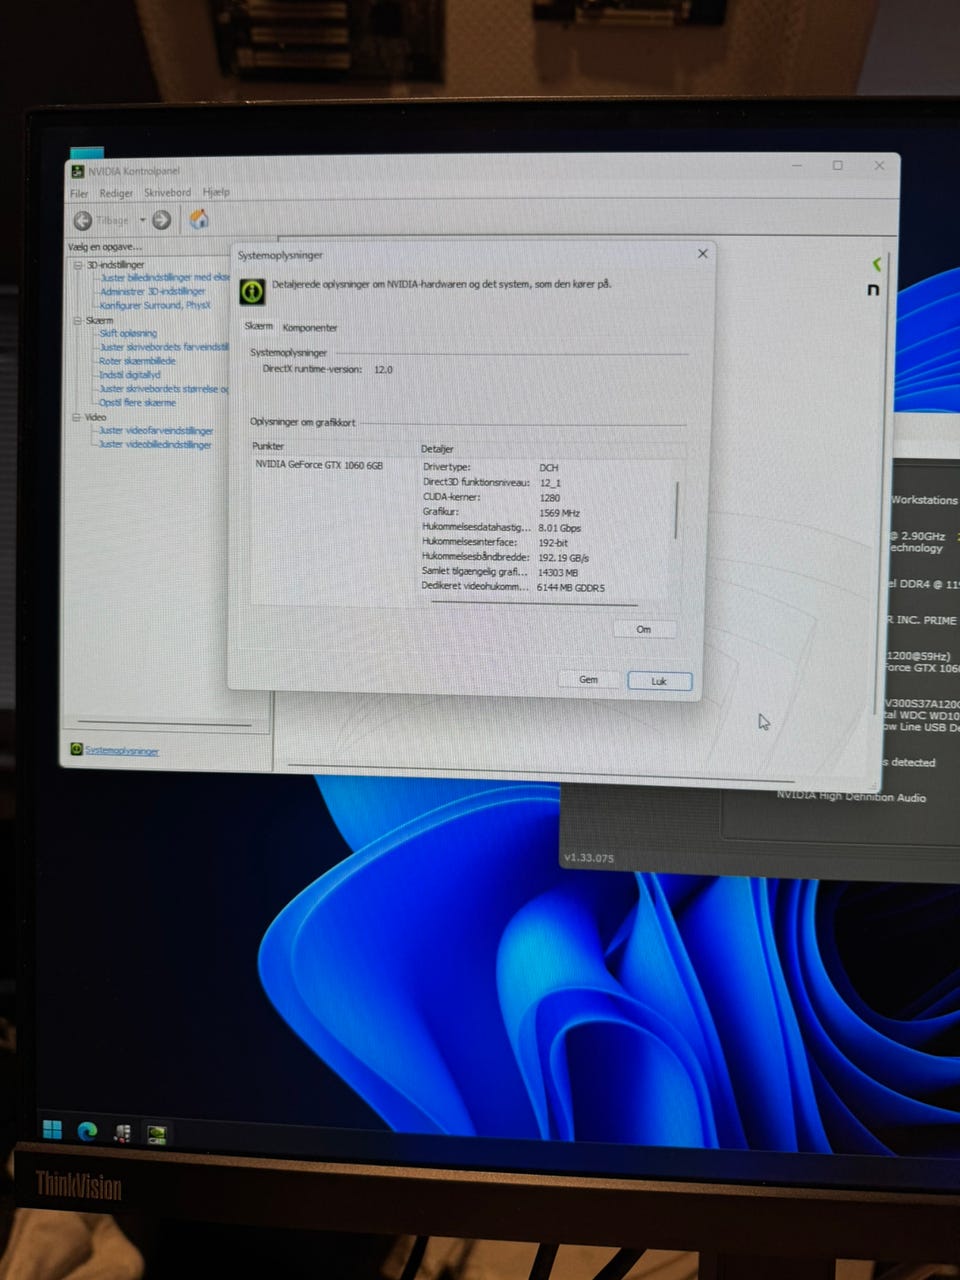Select Administrer 3D-indstillinger
This screenshot has width=960, height=1280.
pos(152,291)
